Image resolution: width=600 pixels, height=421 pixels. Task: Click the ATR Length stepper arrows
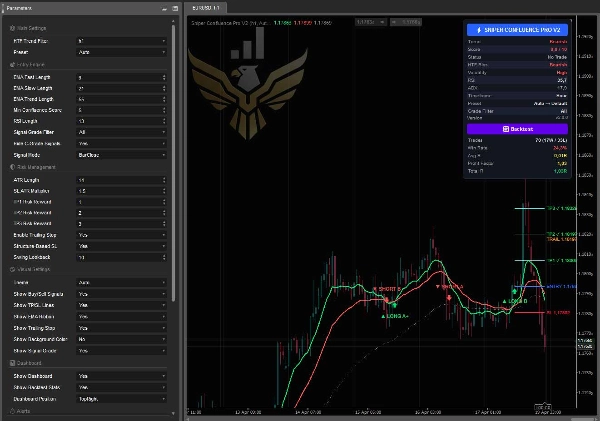click(164, 180)
